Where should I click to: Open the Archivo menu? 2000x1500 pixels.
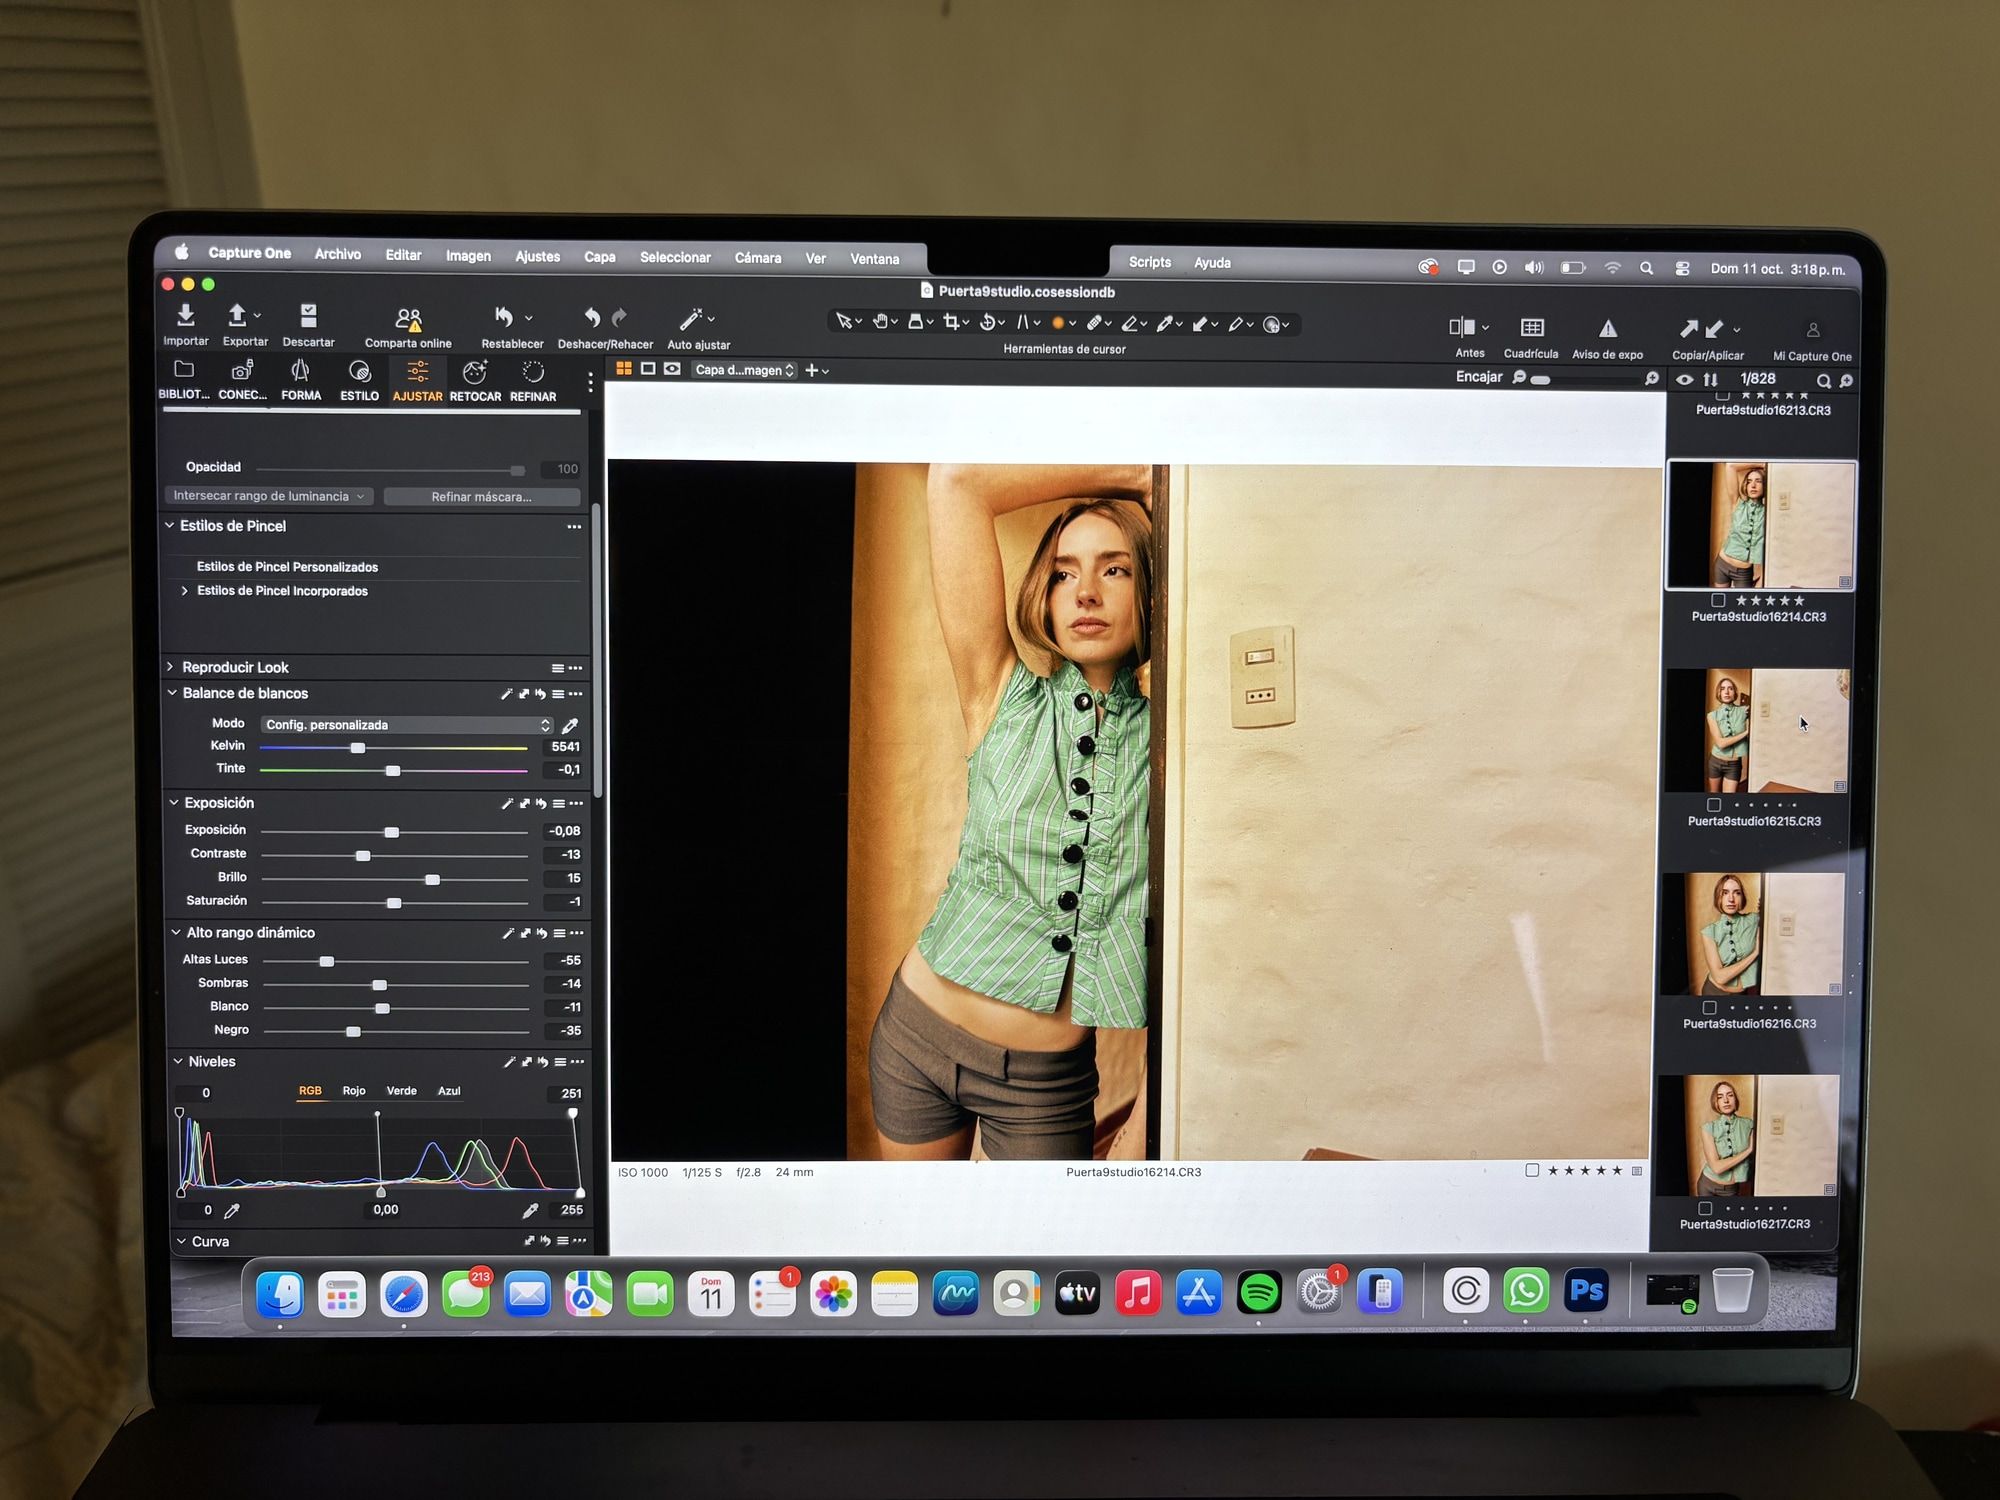pyautogui.click(x=338, y=254)
